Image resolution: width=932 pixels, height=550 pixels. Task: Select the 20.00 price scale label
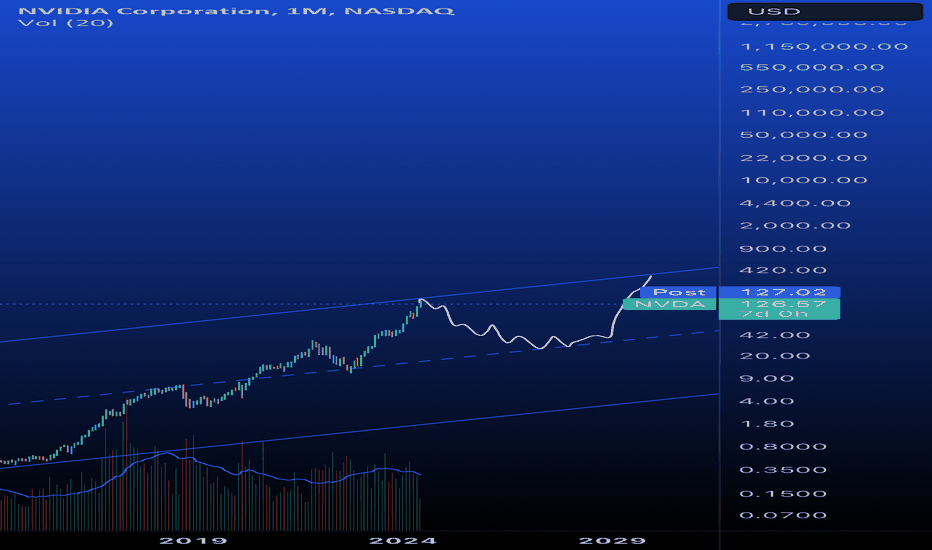point(774,356)
